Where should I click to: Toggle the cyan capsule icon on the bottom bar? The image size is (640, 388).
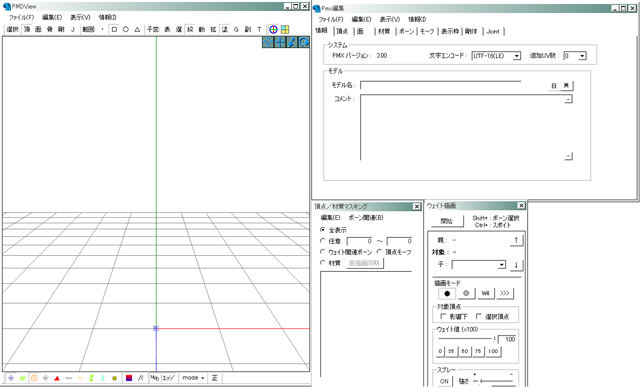pyautogui.click(x=103, y=378)
